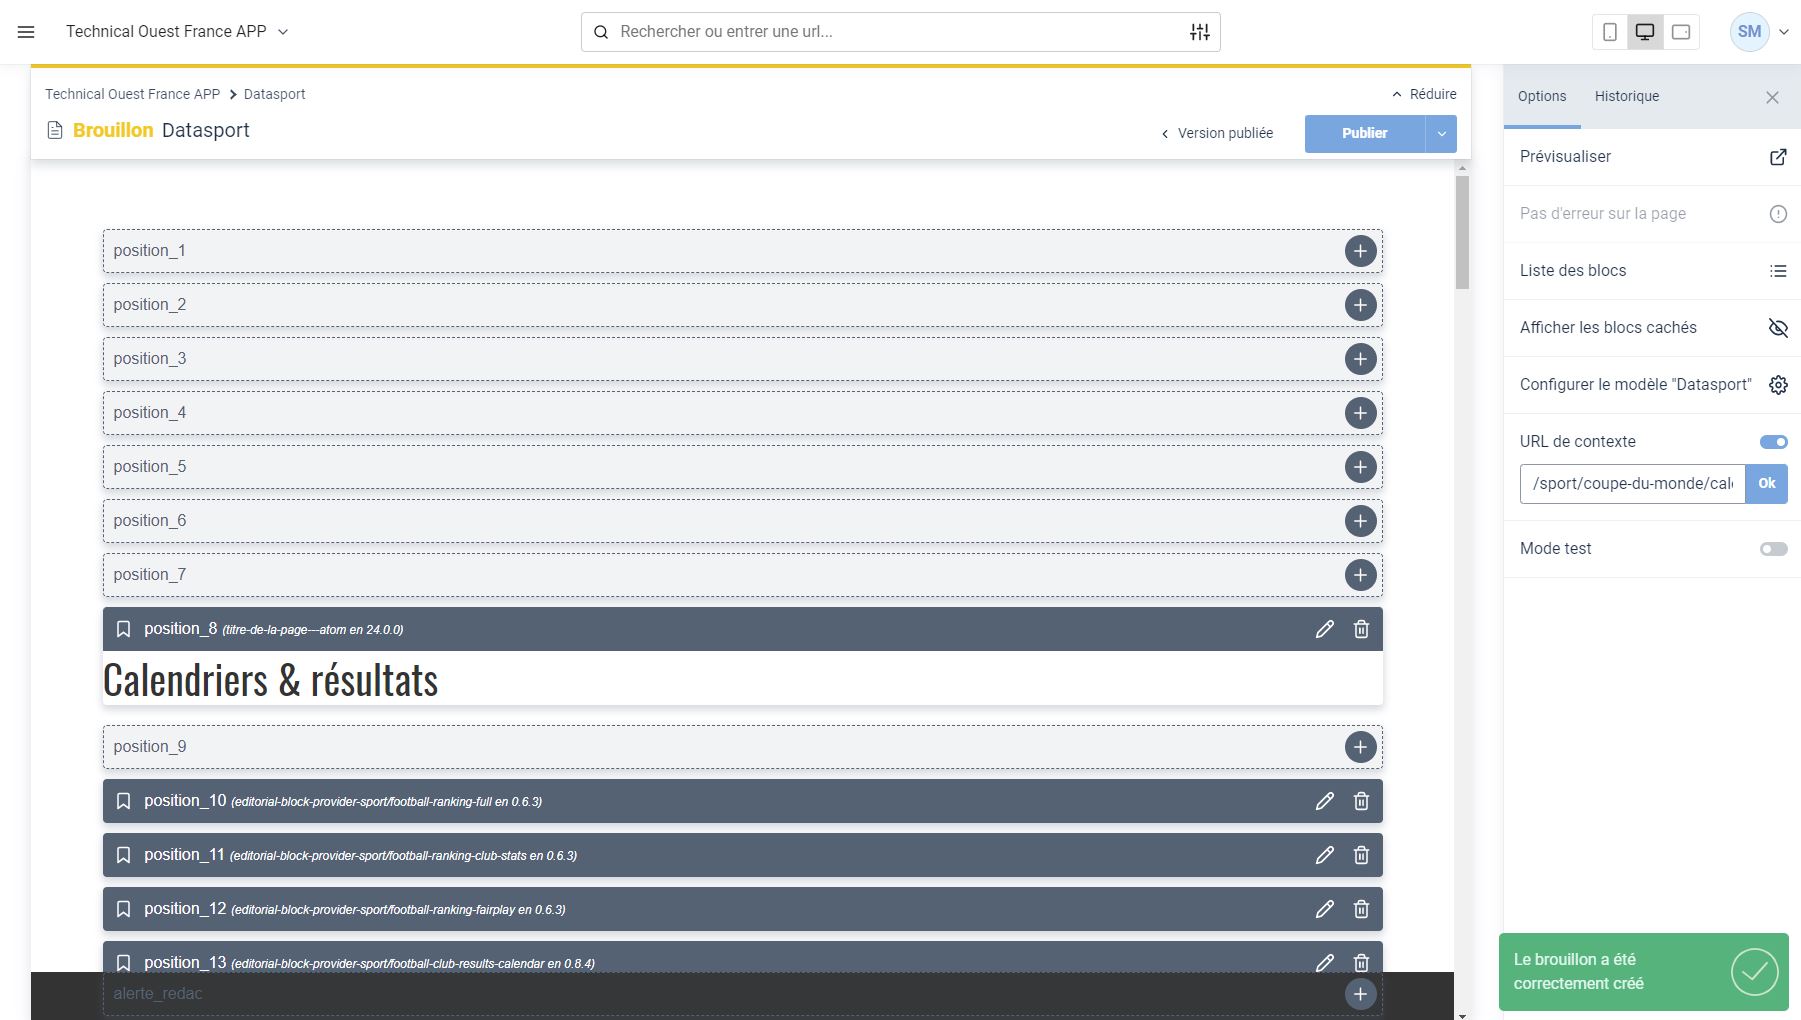1801x1020 pixels.
Task: Delete the position_8 block
Action: click(x=1361, y=629)
